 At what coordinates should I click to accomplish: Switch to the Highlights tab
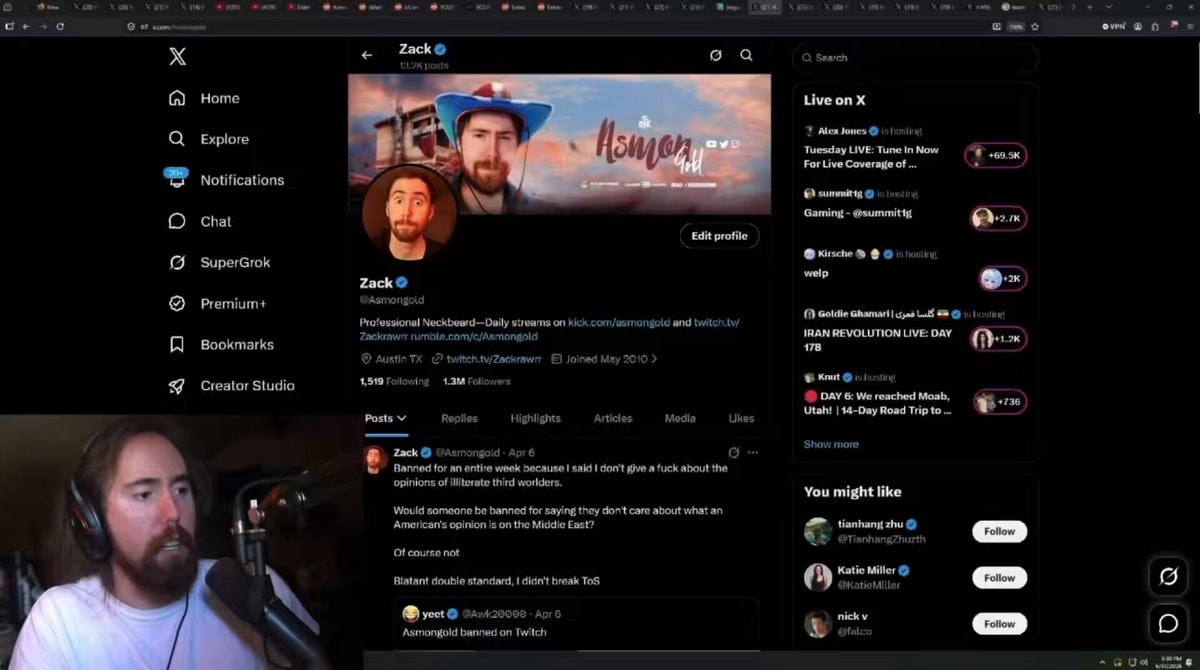pyautogui.click(x=535, y=418)
